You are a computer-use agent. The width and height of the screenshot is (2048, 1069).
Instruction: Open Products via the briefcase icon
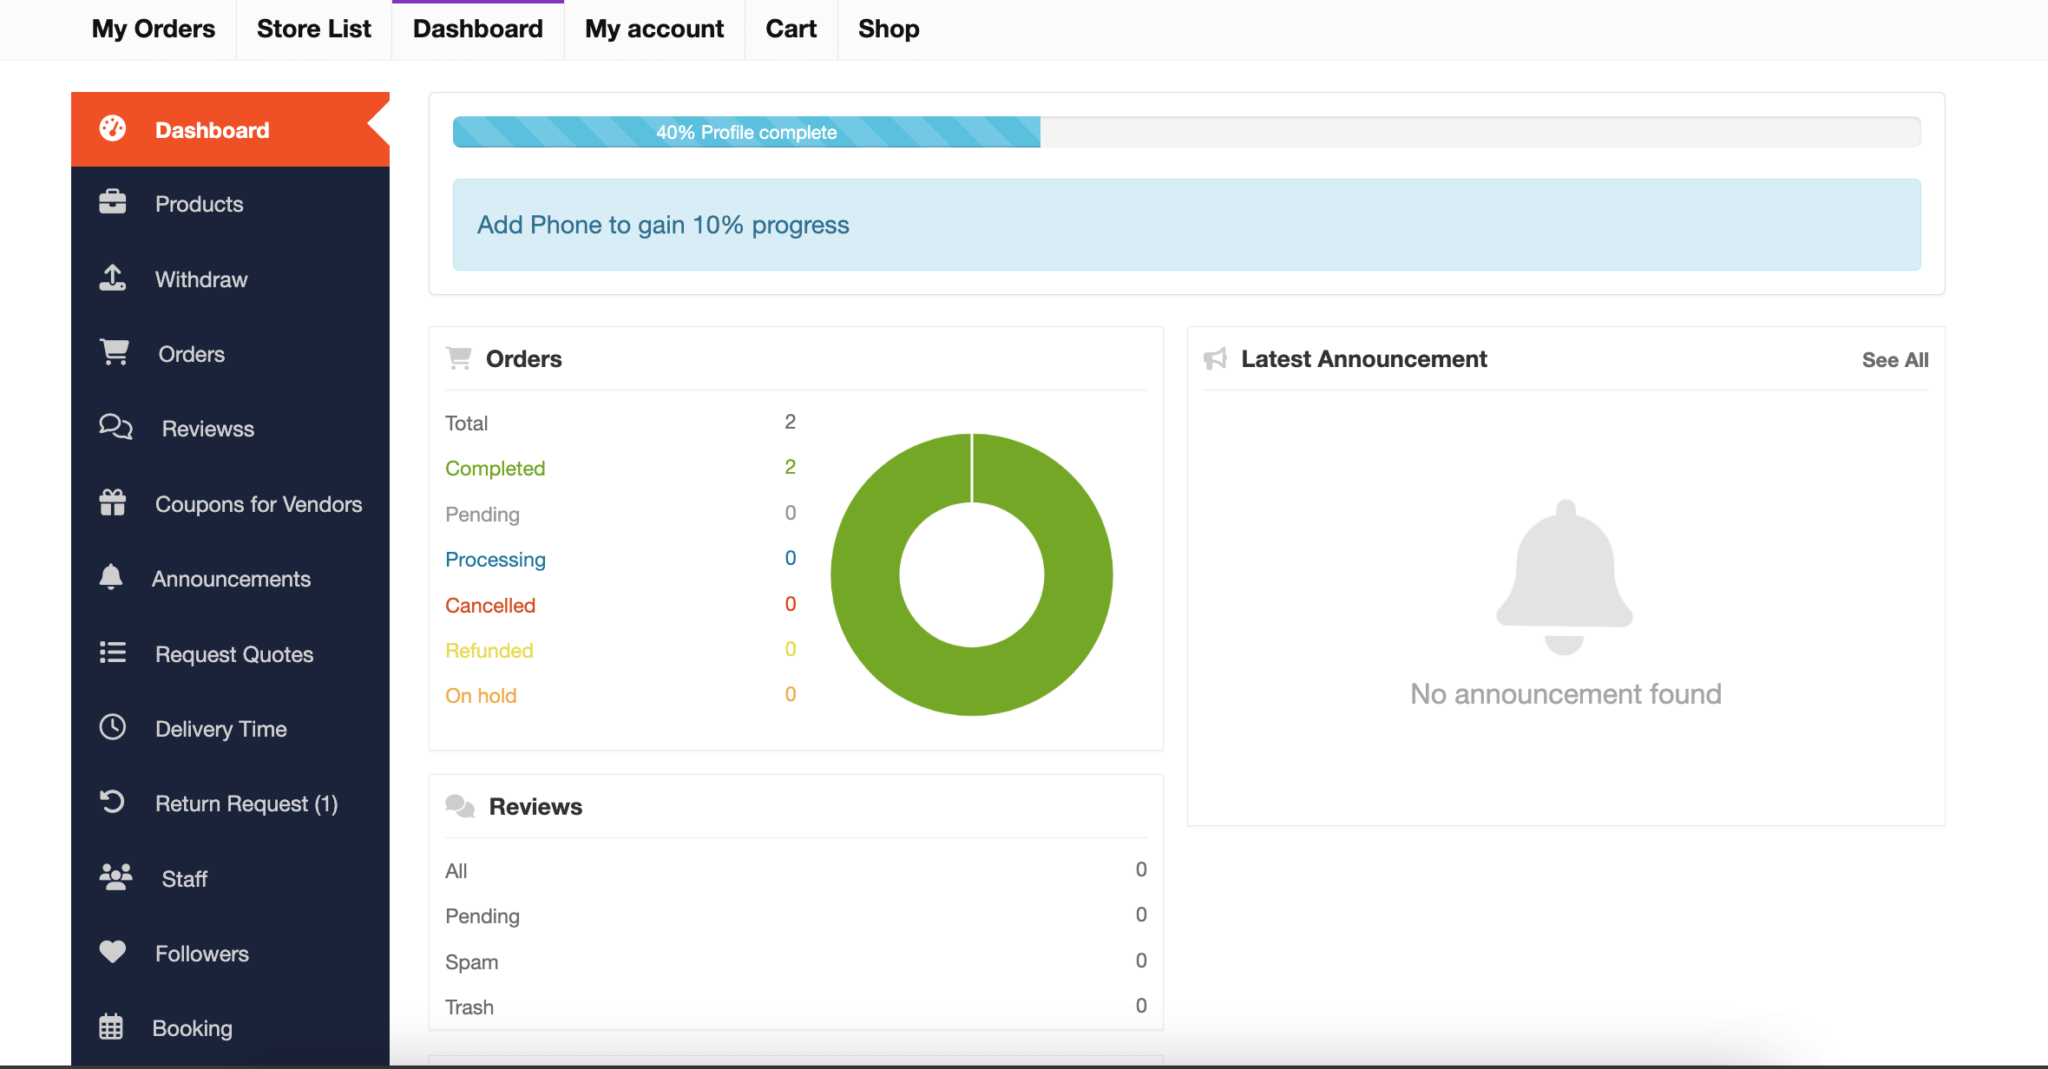point(113,203)
